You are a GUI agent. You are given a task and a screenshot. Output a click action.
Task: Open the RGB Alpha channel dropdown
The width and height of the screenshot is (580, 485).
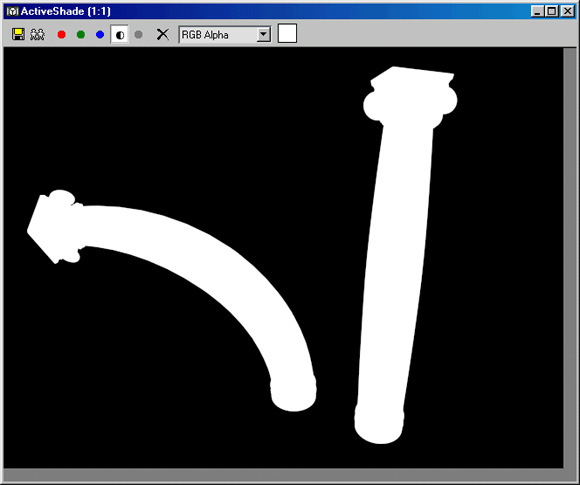[225, 35]
